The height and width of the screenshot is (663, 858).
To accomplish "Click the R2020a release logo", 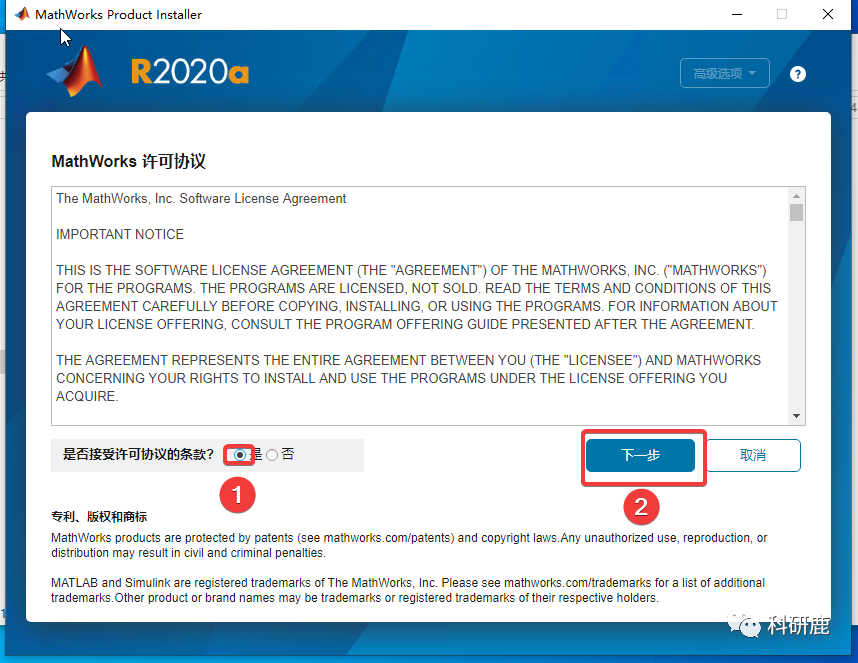I will point(190,72).
